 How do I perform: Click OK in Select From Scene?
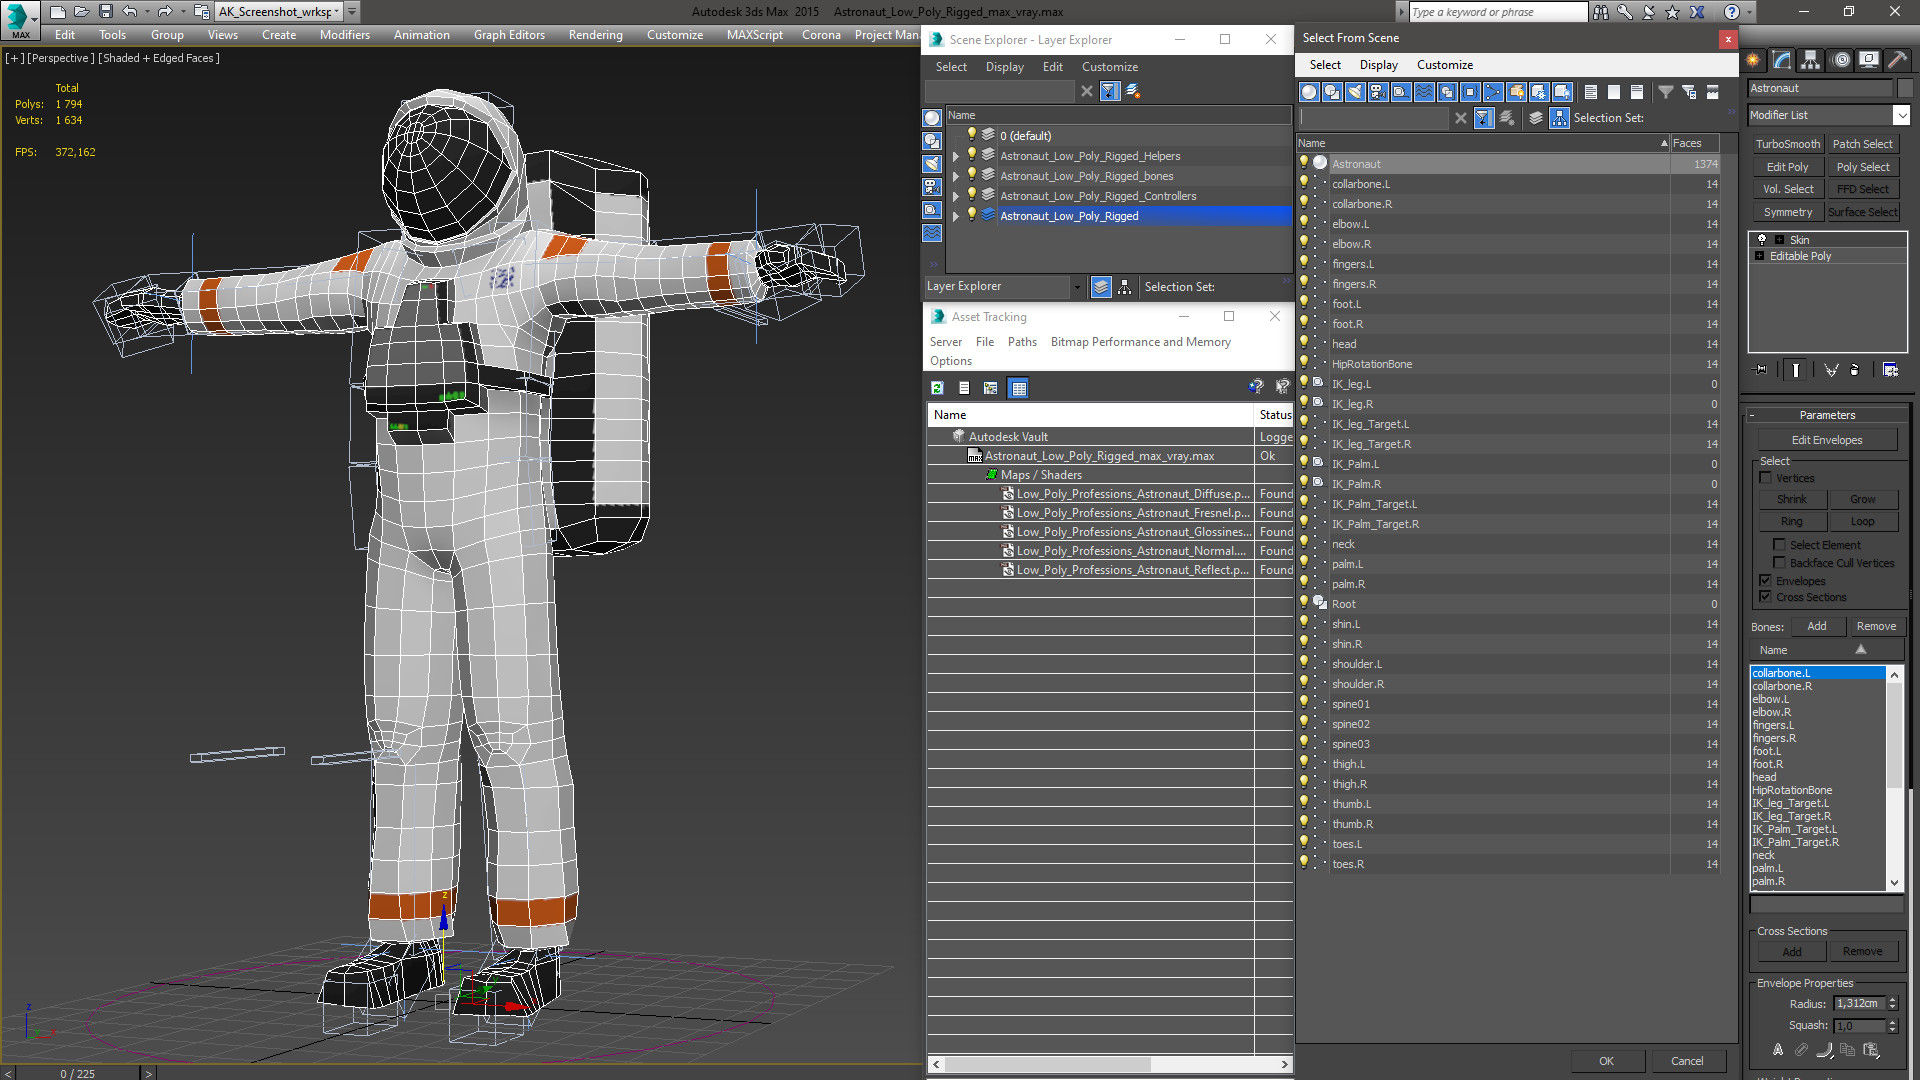1605,1061
